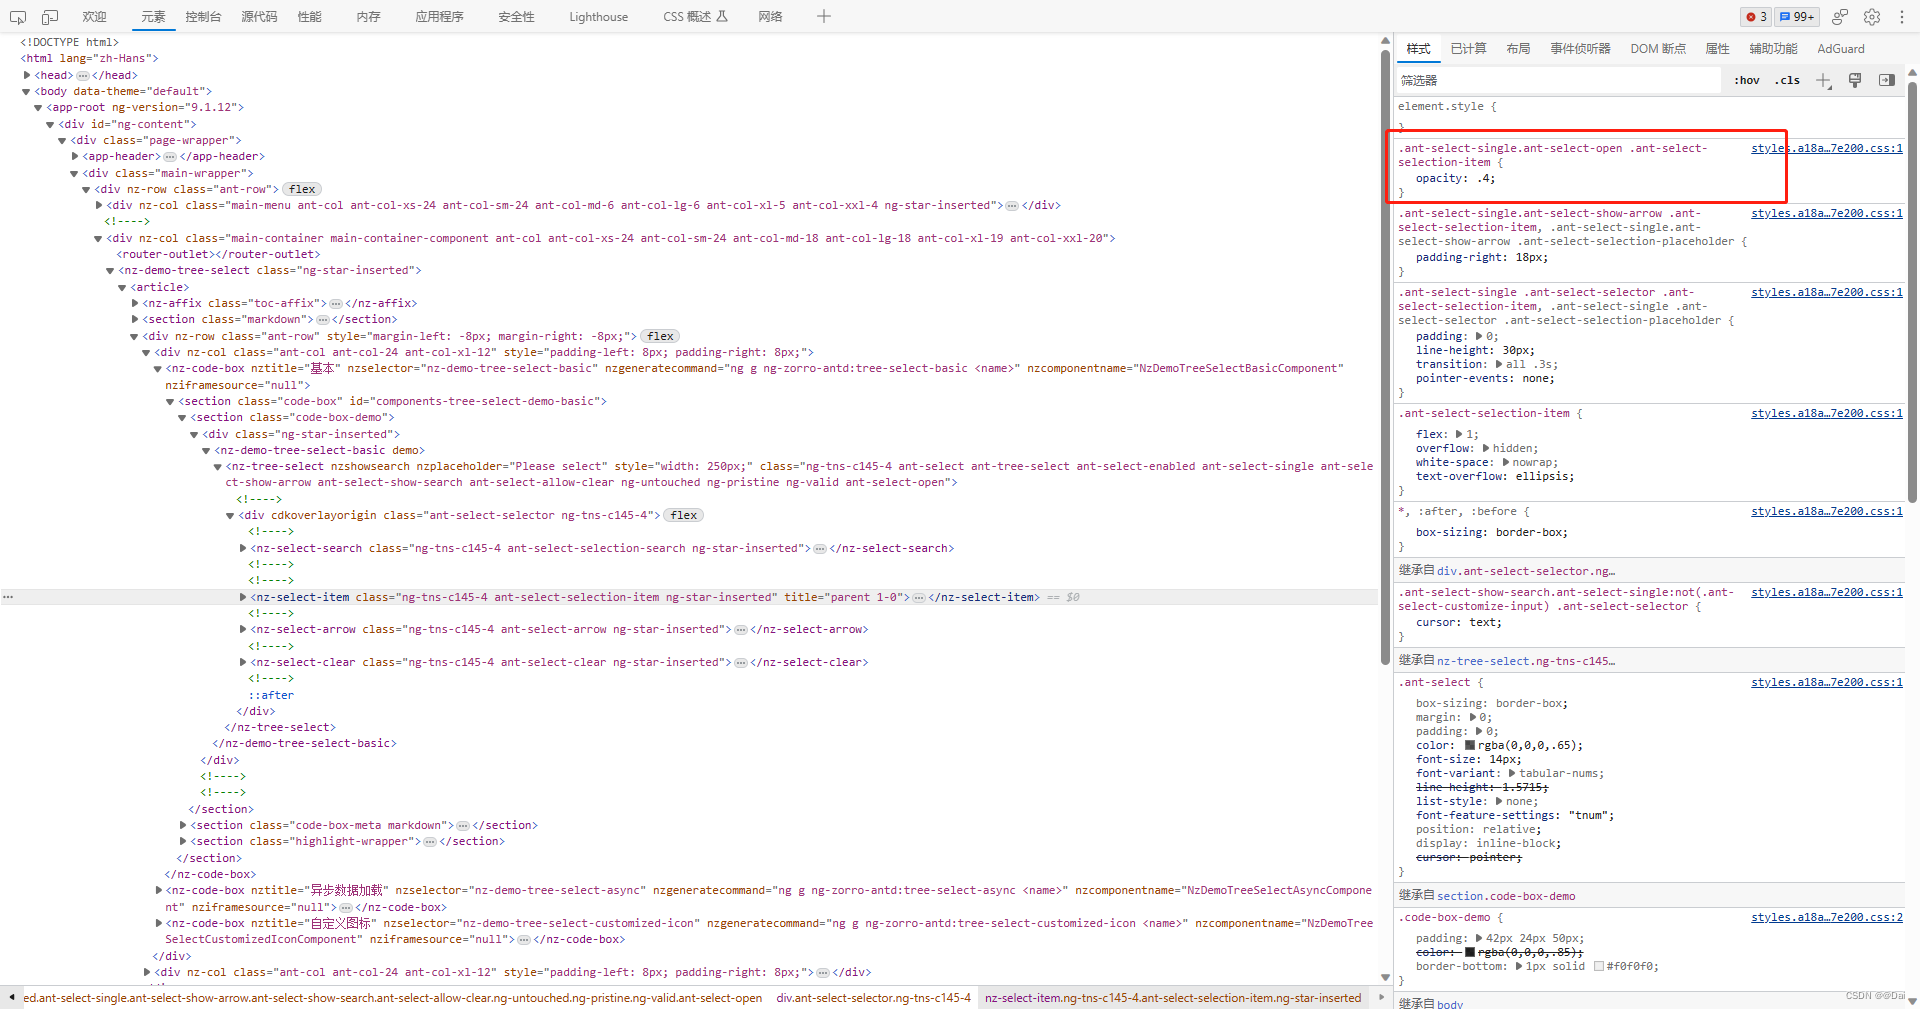Toggle rendering emulations paintbrush icon
Image resolution: width=1920 pixels, height=1009 pixels.
pyautogui.click(x=1855, y=80)
